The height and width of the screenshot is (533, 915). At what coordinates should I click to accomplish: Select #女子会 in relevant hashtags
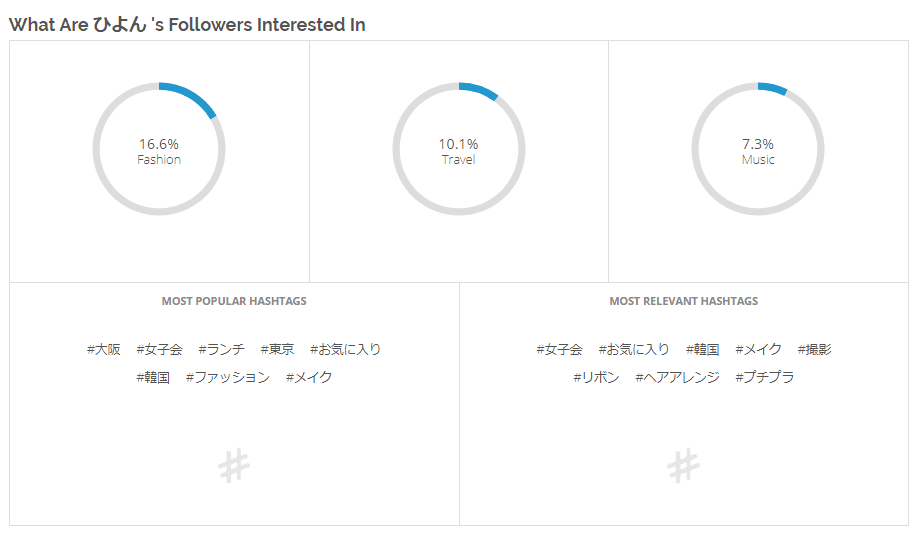pos(559,350)
